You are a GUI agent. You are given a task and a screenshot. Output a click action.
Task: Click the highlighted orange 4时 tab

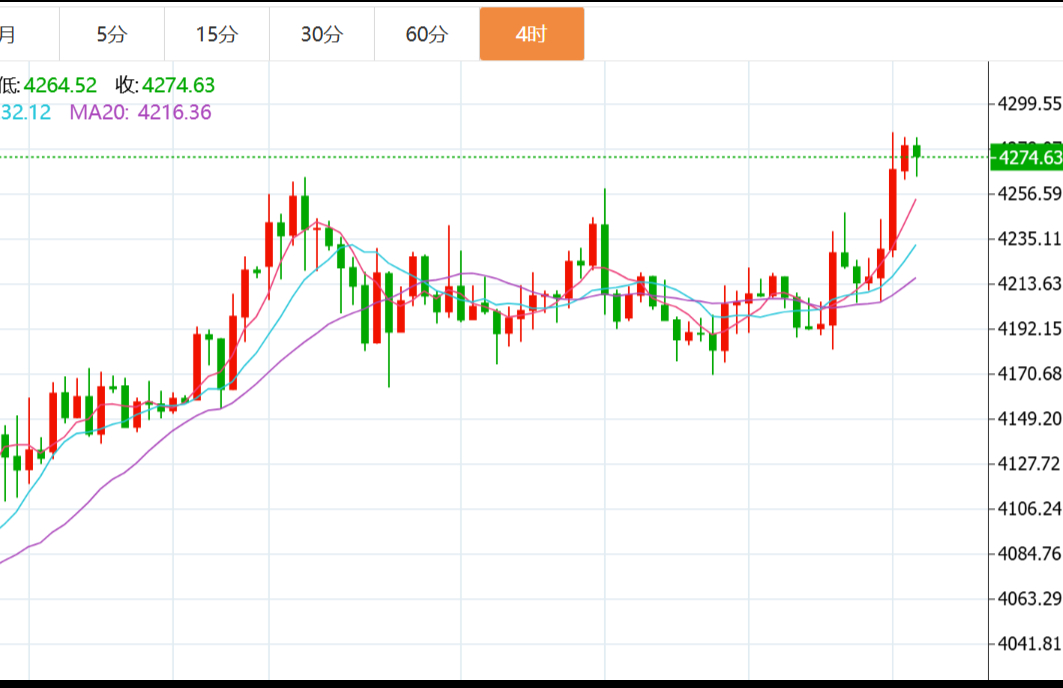click(x=531, y=34)
